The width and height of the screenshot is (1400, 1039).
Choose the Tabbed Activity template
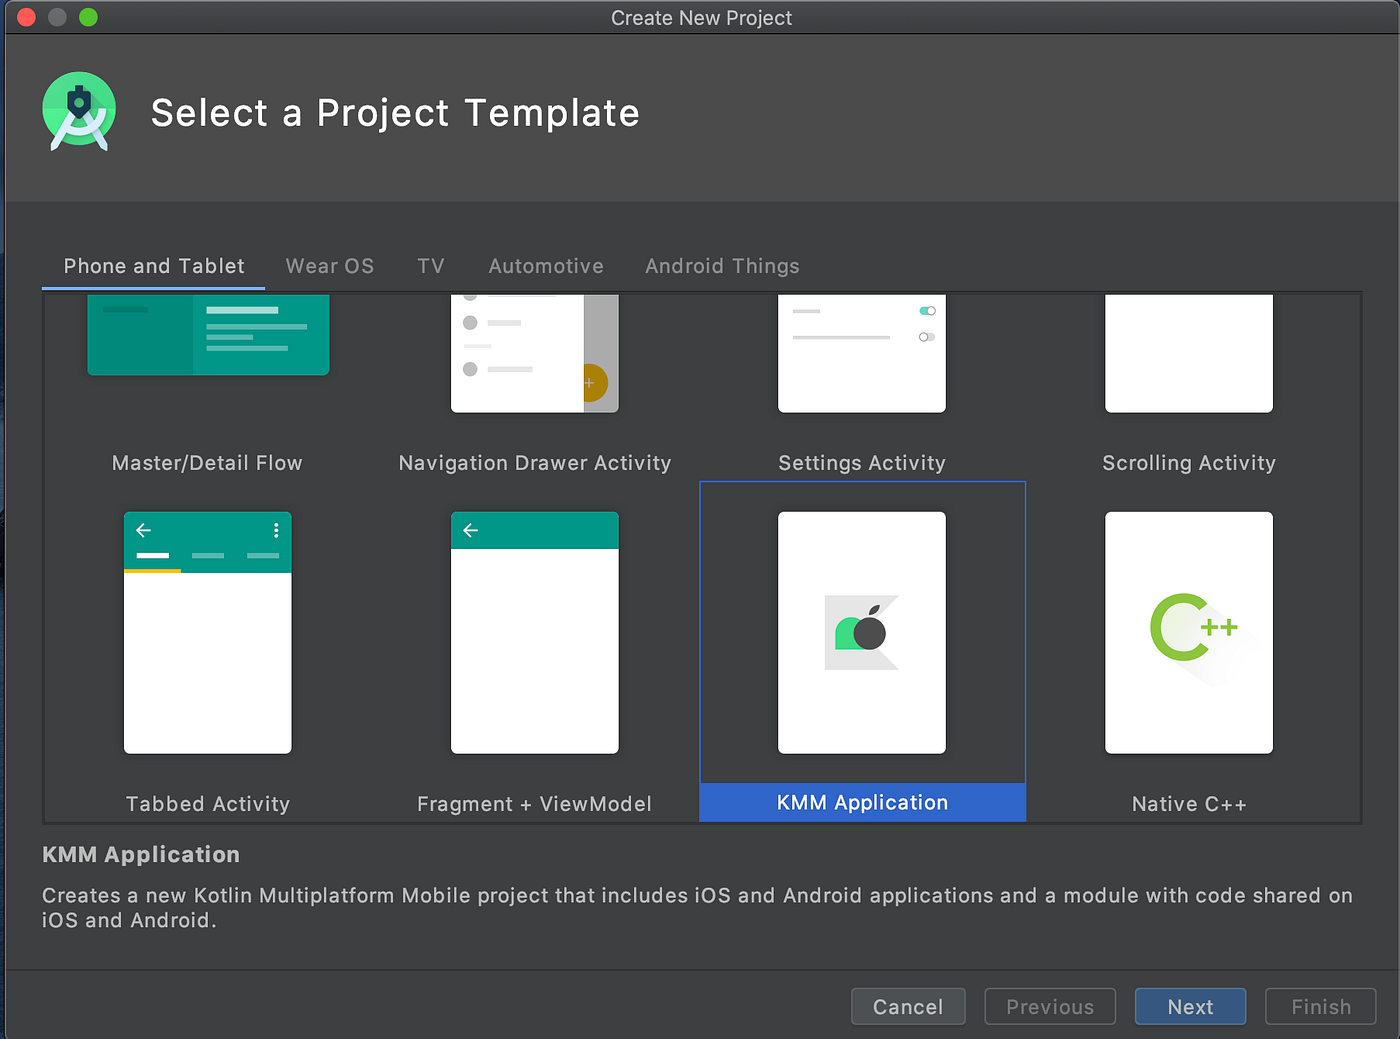point(207,632)
